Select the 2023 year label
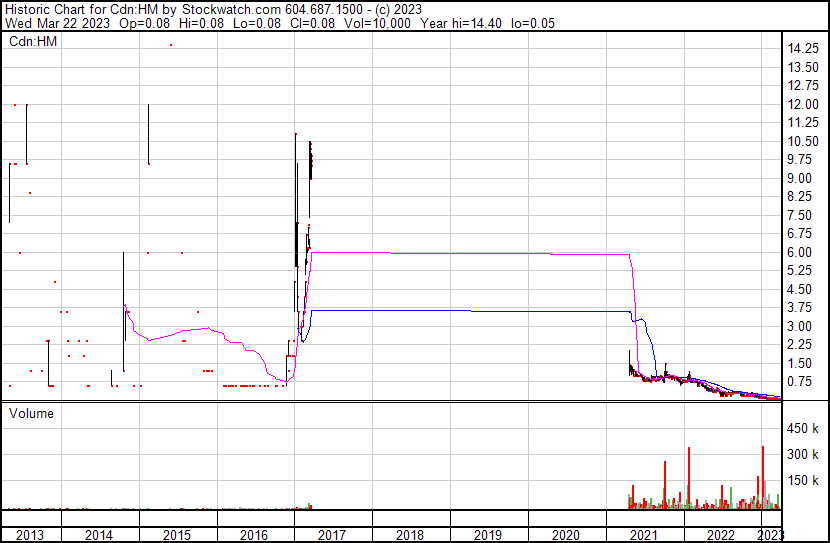Viewport: 830px width, 543px height. (x=771, y=535)
